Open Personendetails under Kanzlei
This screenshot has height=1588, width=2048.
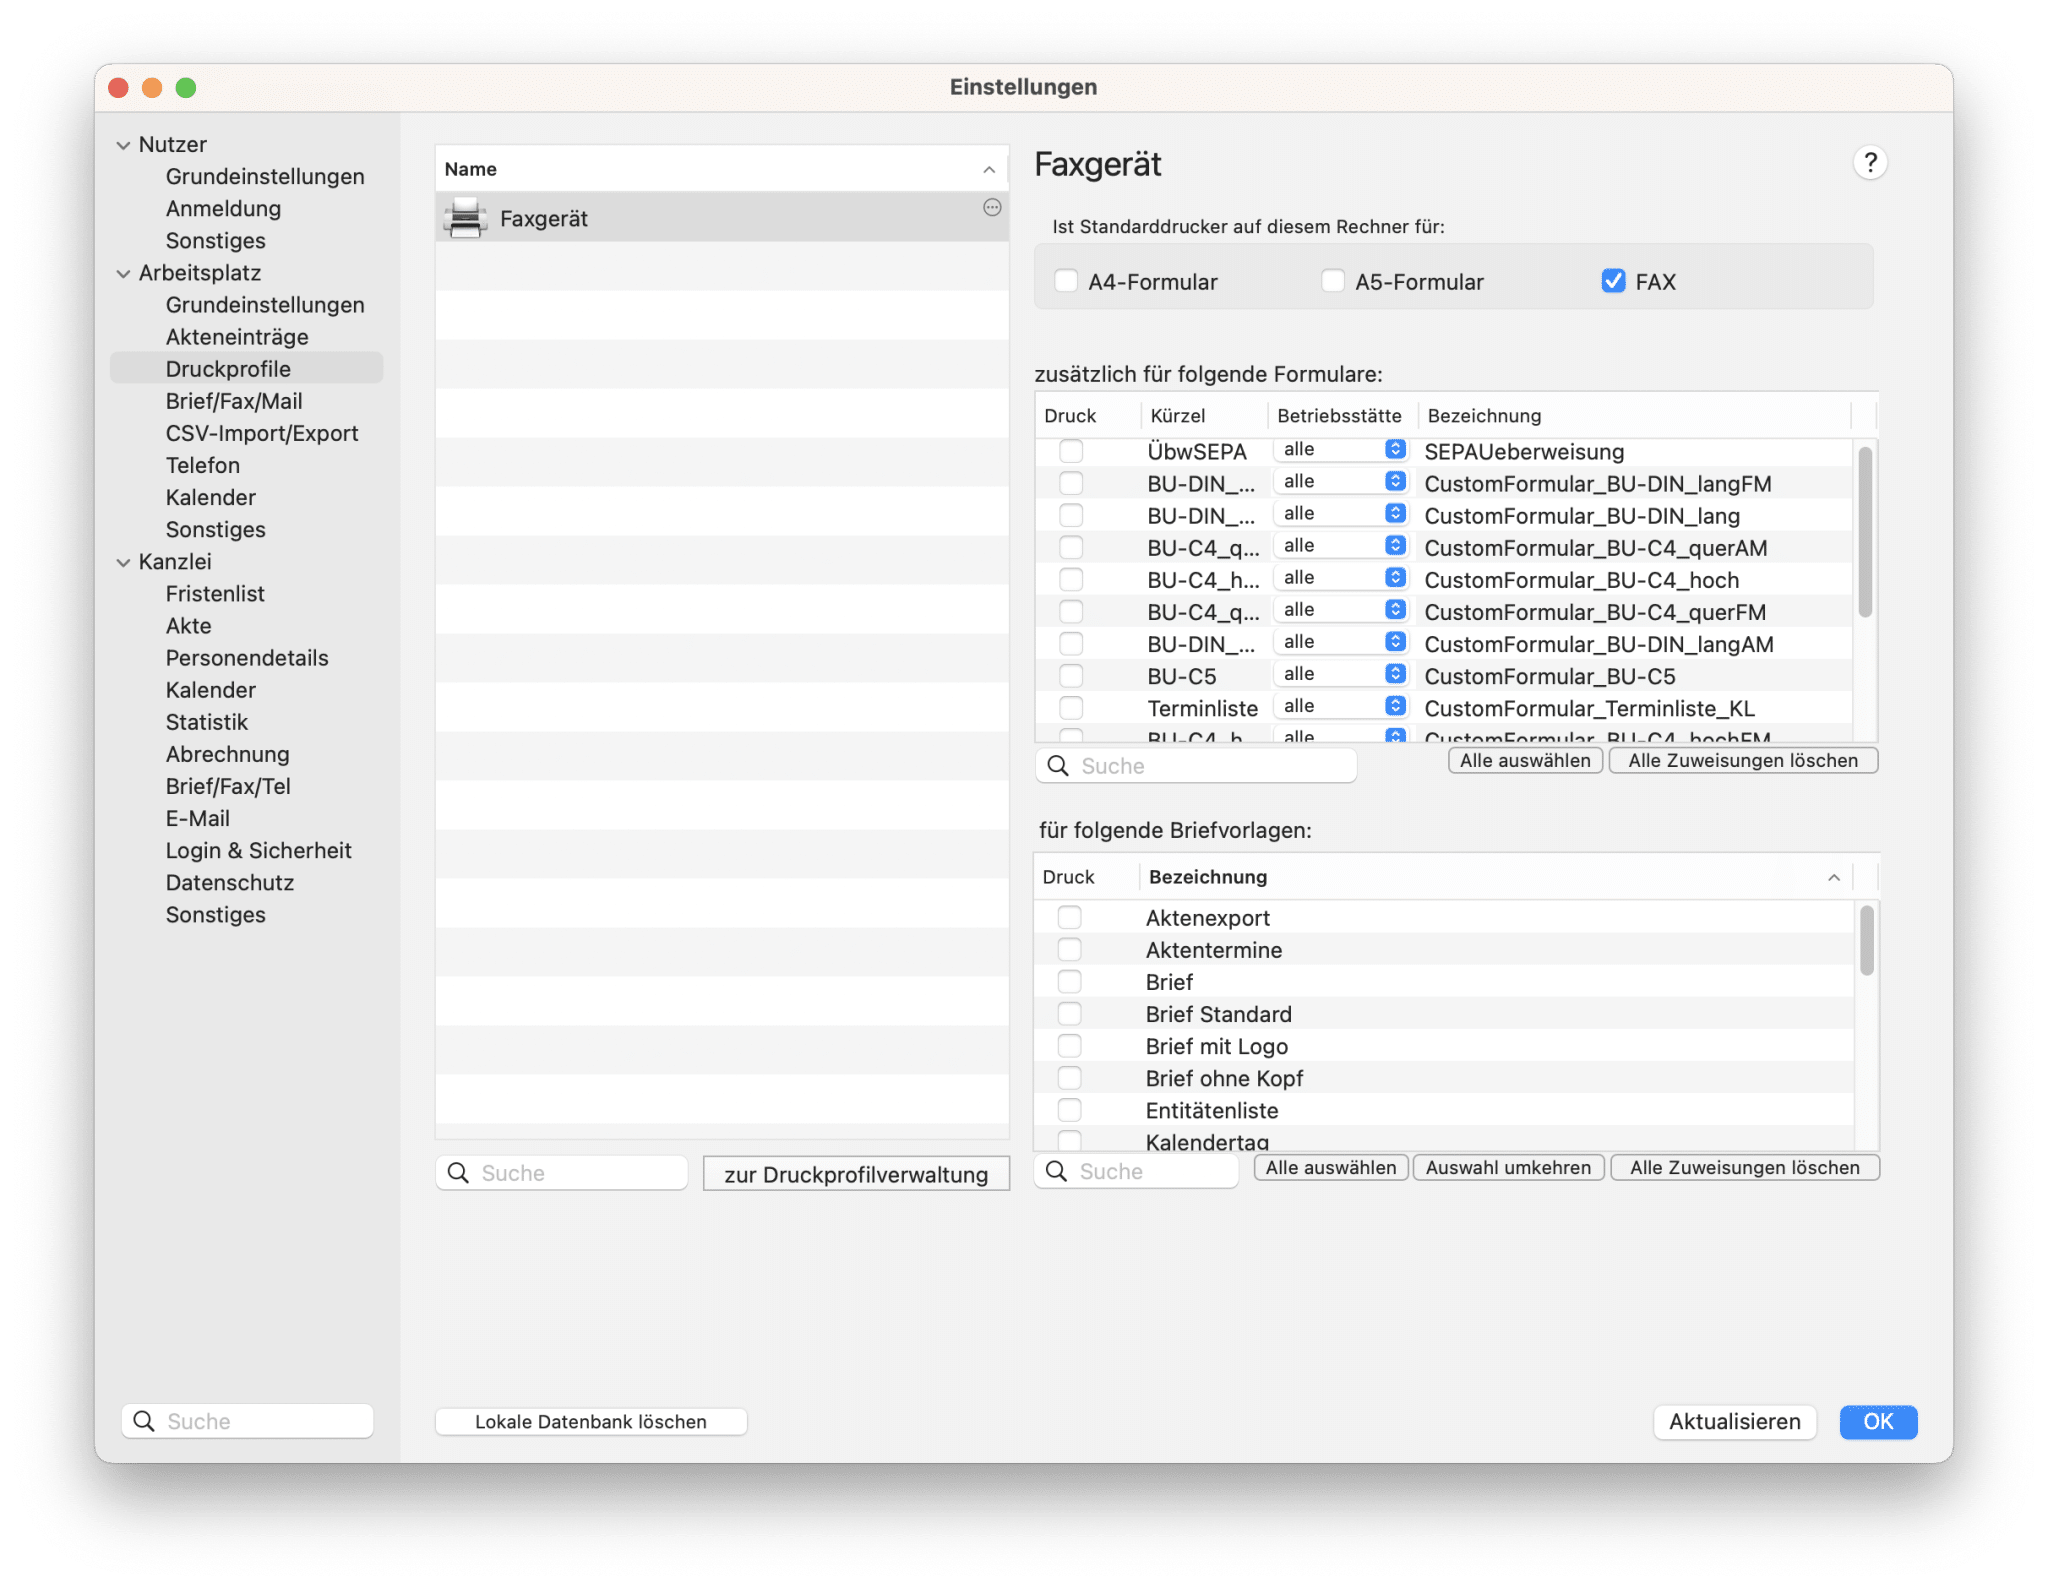click(247, 658)
